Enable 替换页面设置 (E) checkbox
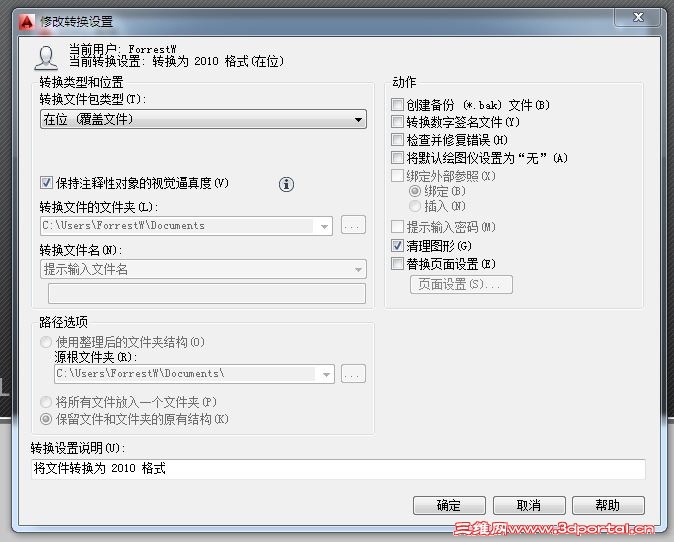Image resolution: width=674 pixels, height=542 pixels. click(x=397, y=263)
